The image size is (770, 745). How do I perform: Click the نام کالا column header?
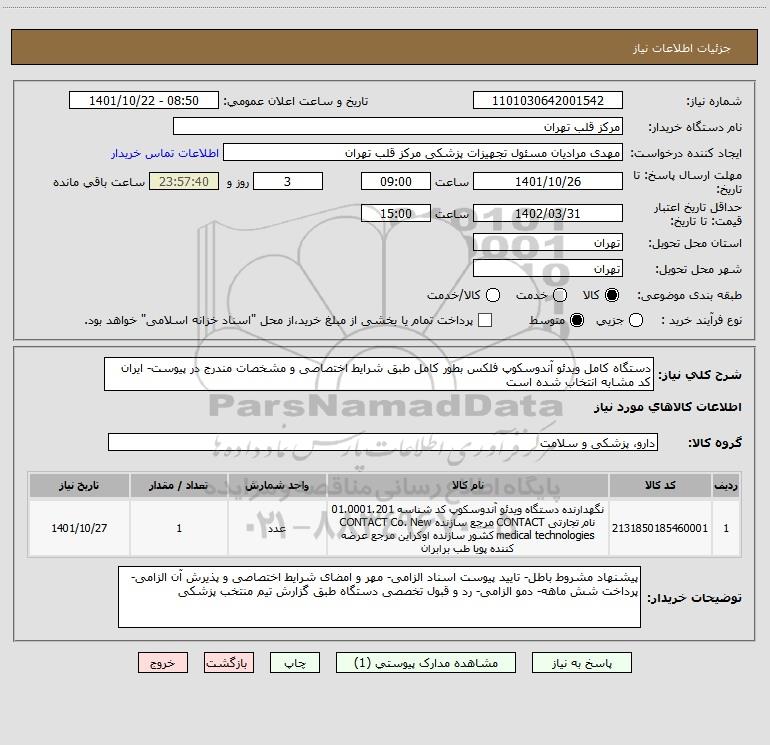point(468,485)
